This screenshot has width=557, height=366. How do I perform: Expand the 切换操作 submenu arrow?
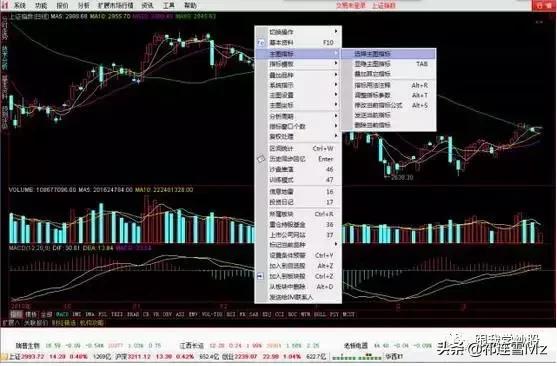pos(336,32)
